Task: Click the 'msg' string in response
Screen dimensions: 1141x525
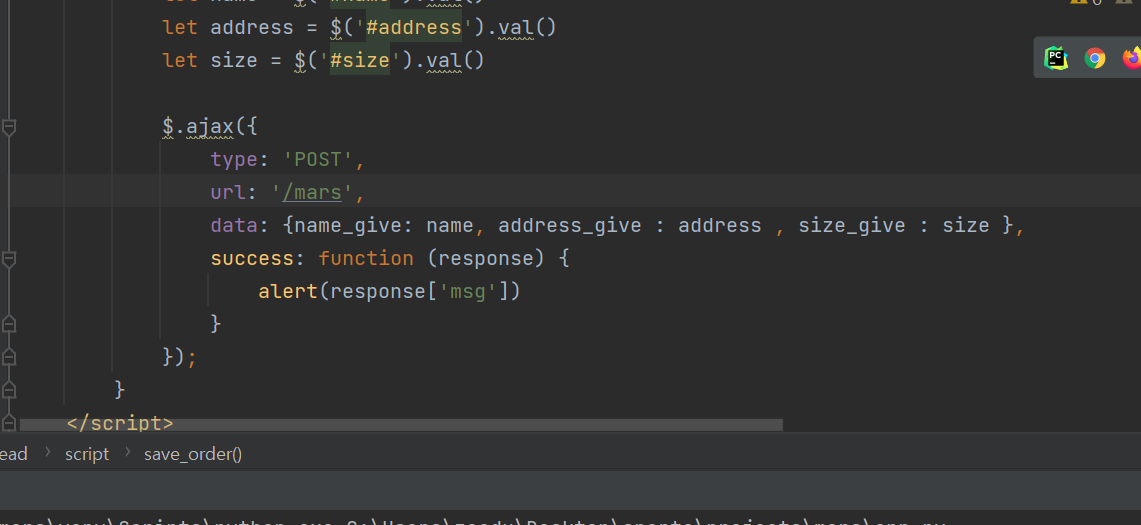Action: pos(467,291)
